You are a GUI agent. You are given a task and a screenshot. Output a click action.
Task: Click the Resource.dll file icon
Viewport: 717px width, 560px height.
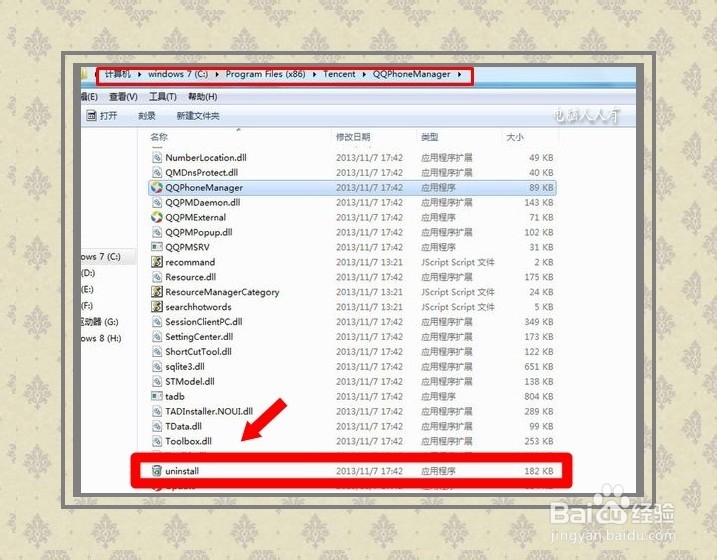pos(157,277)
